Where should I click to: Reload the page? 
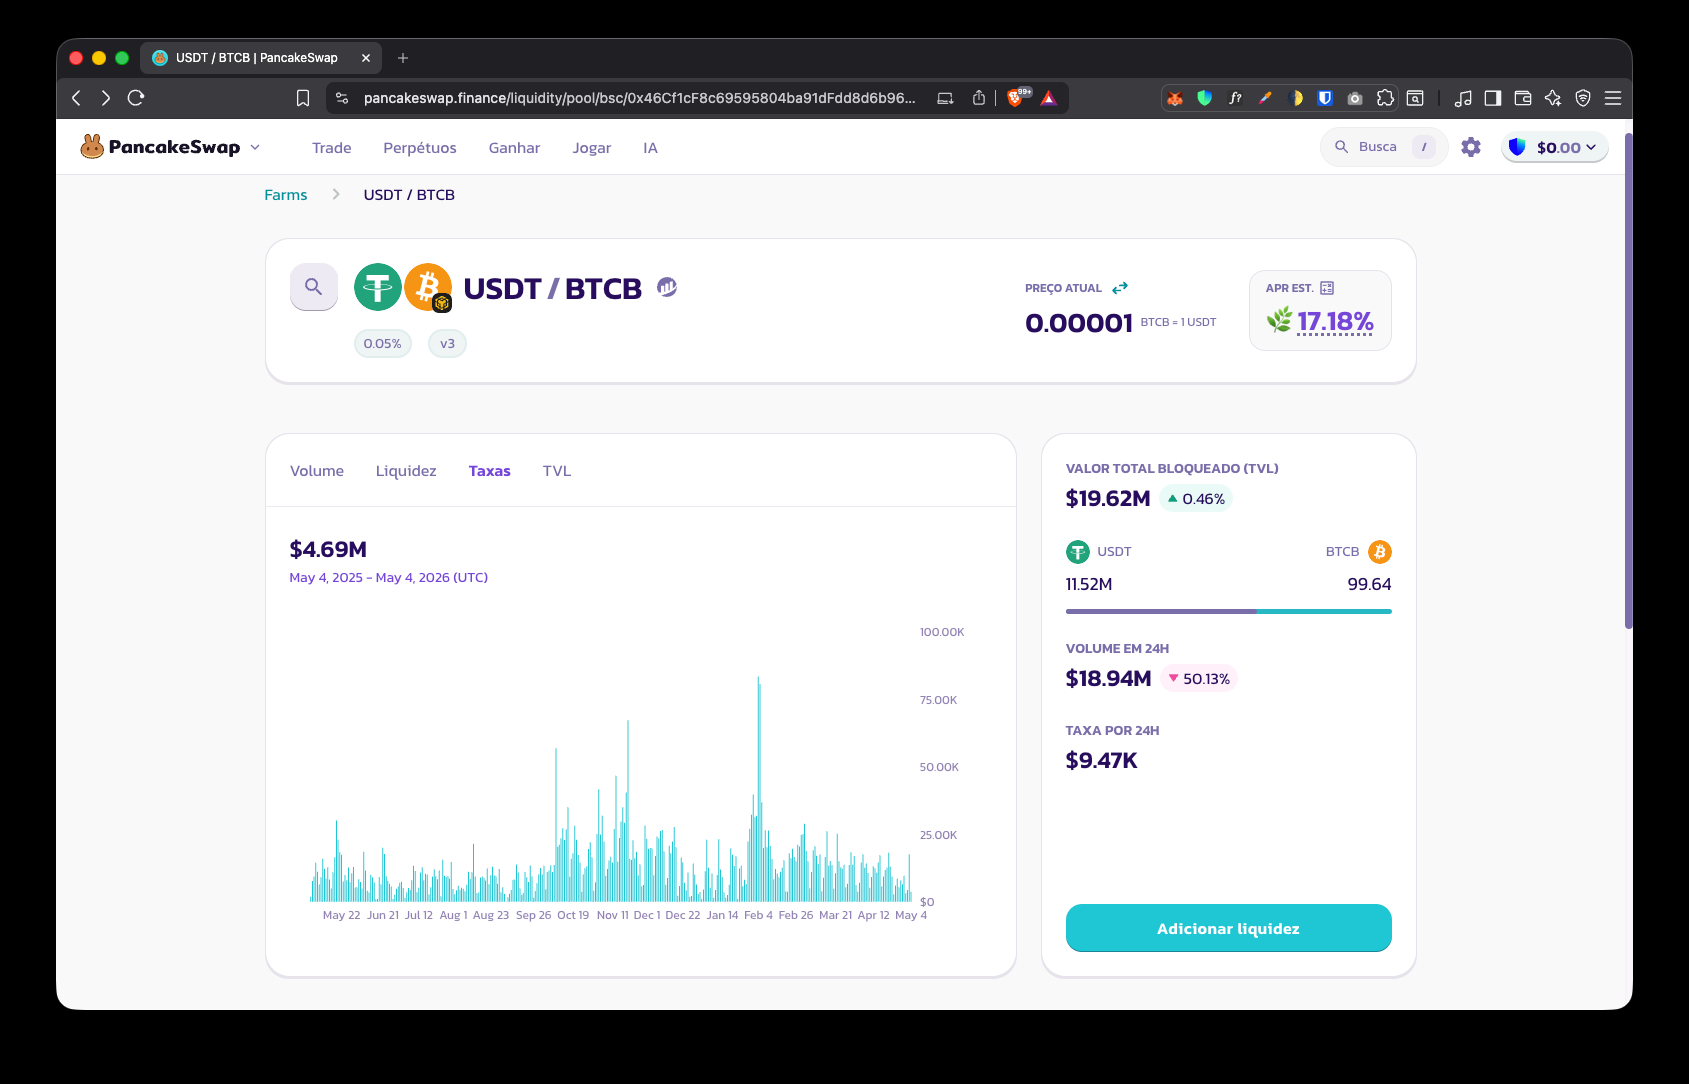click(x=136, y=98)
